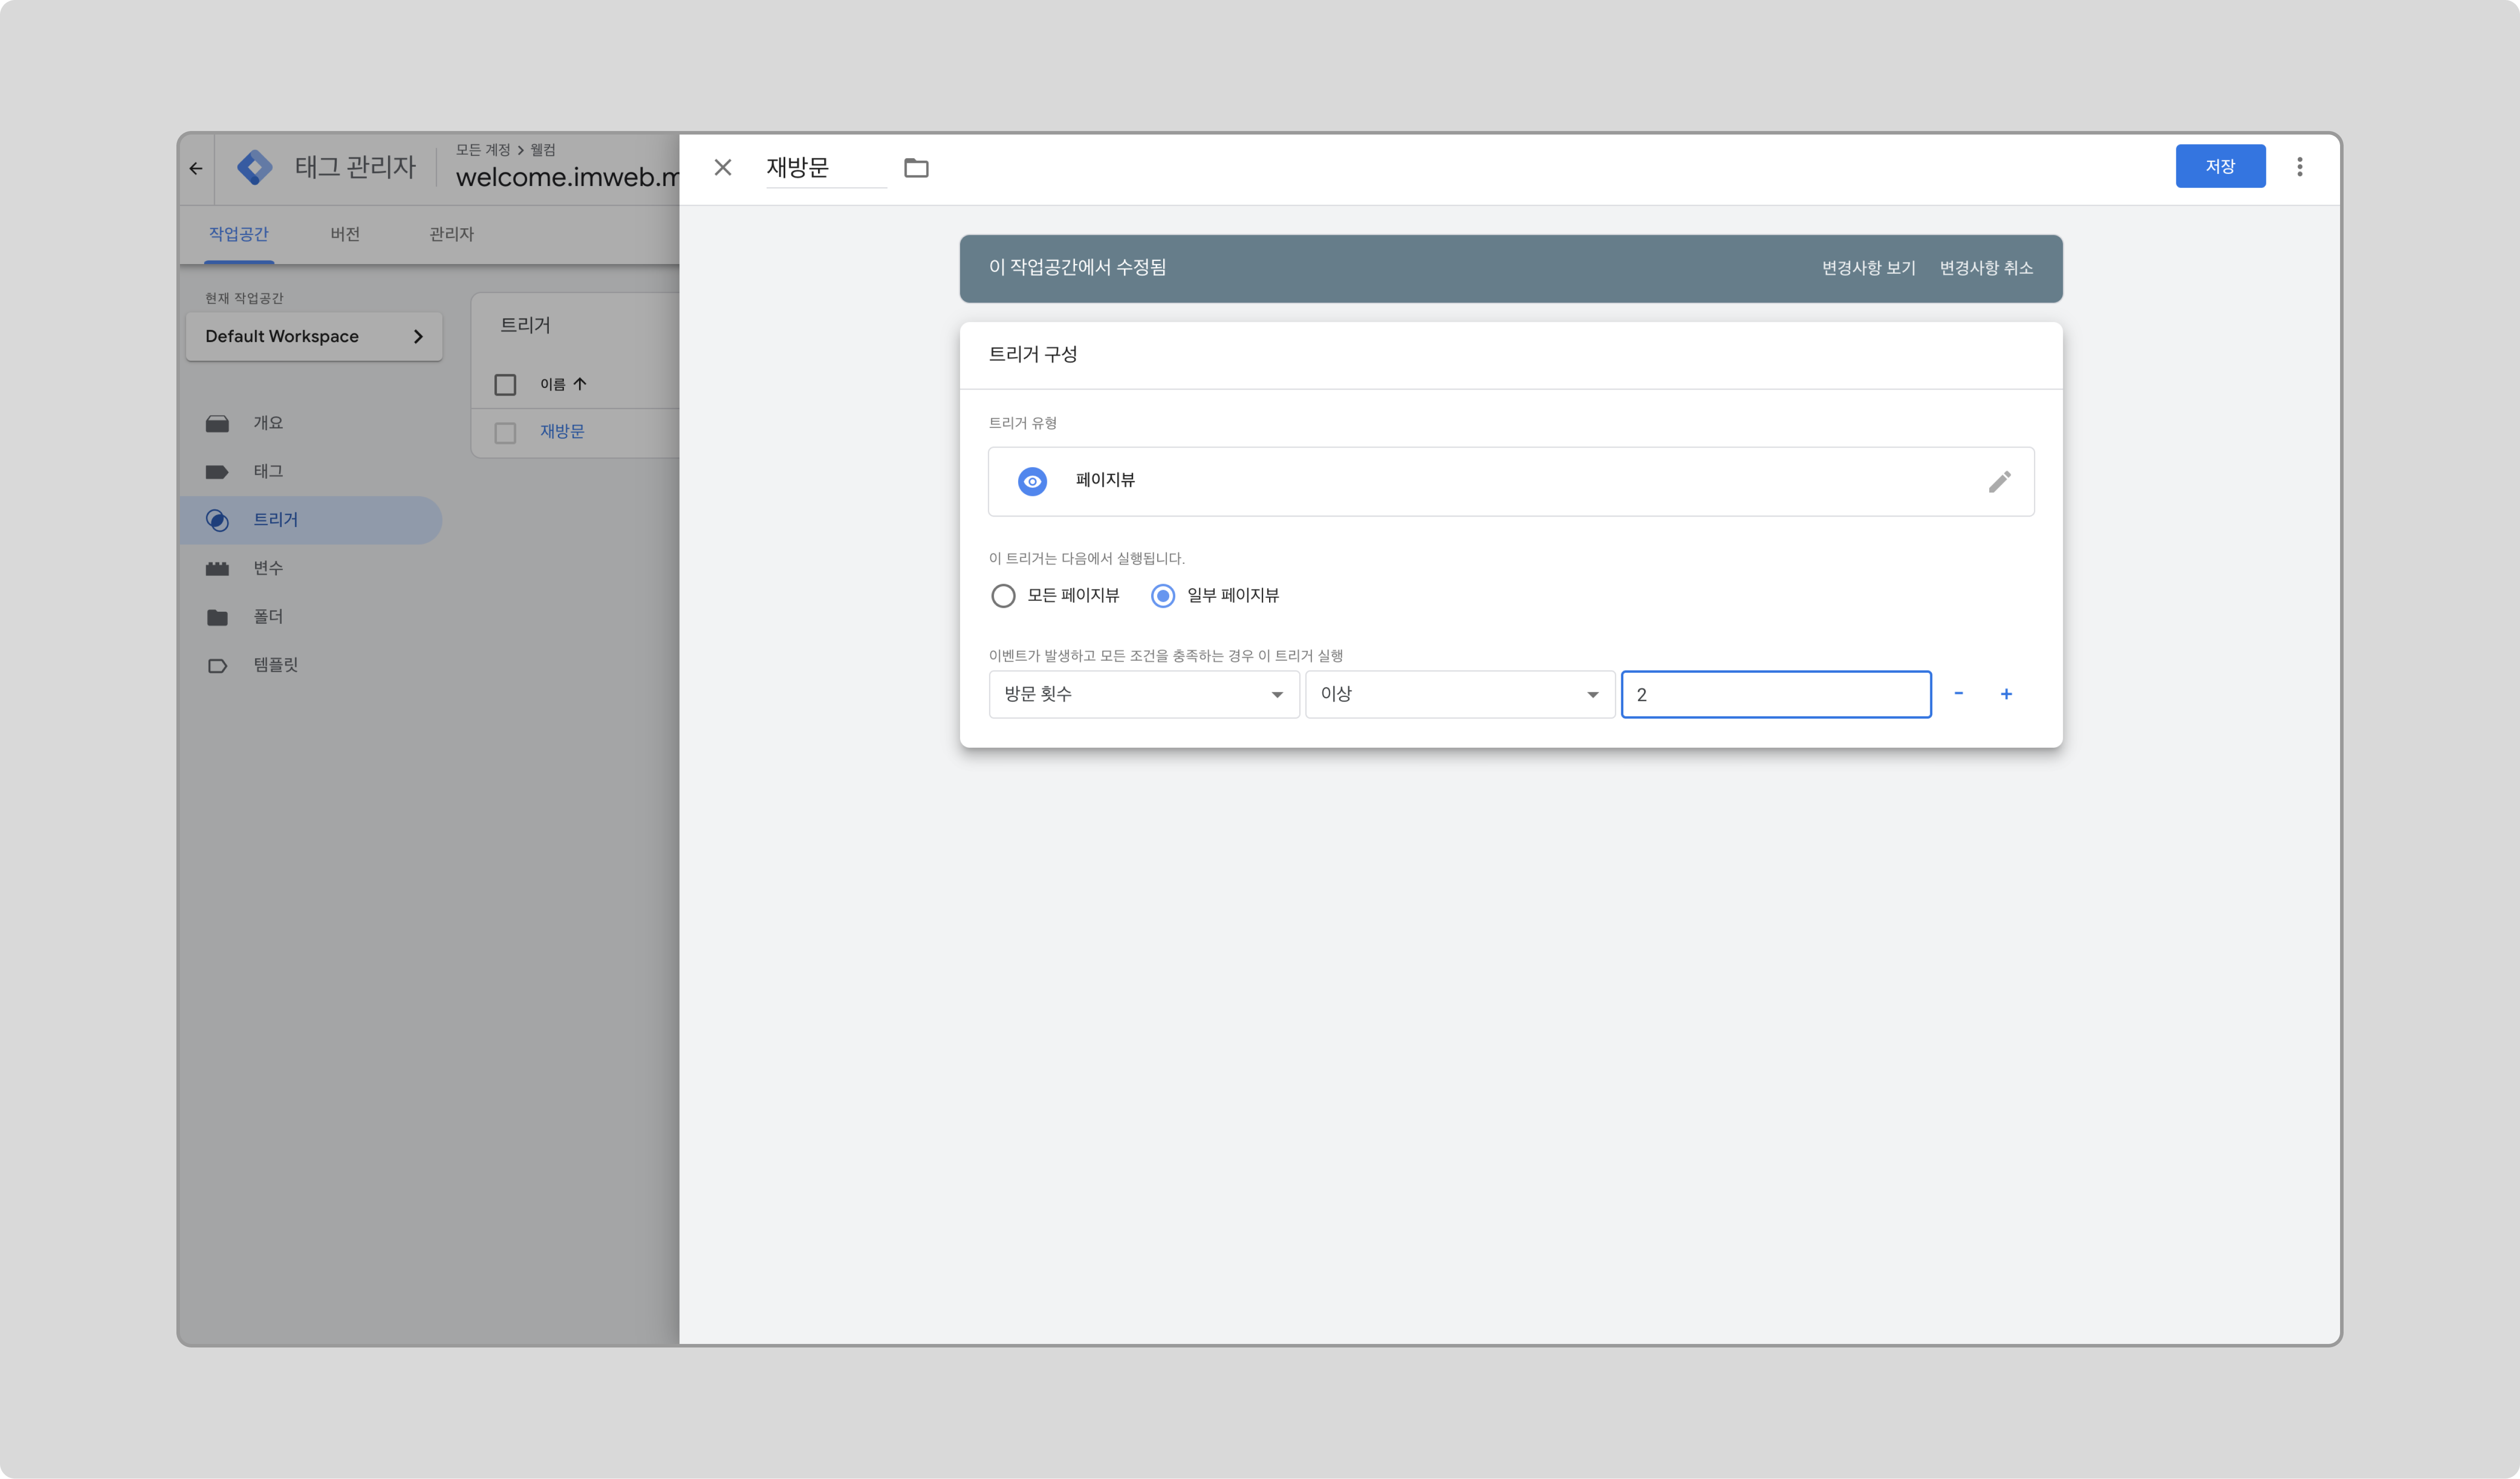This screenshot has width=2520, height=1479.
Task: Open the 방문 횟수 variable dropdown
Action: point(1144,694)
